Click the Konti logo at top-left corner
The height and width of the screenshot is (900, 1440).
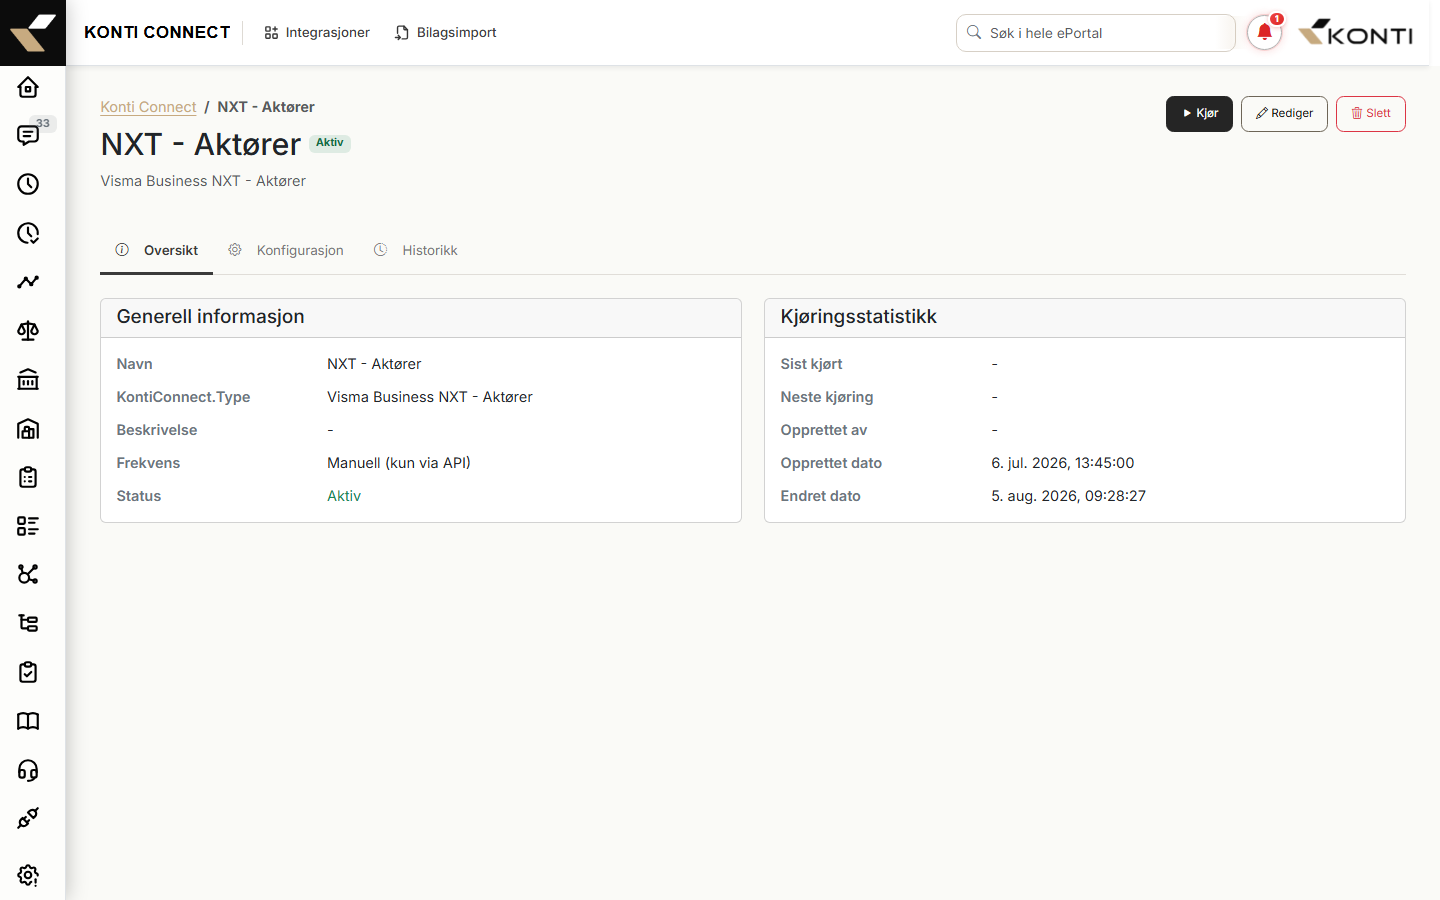(x=33, y=33)
